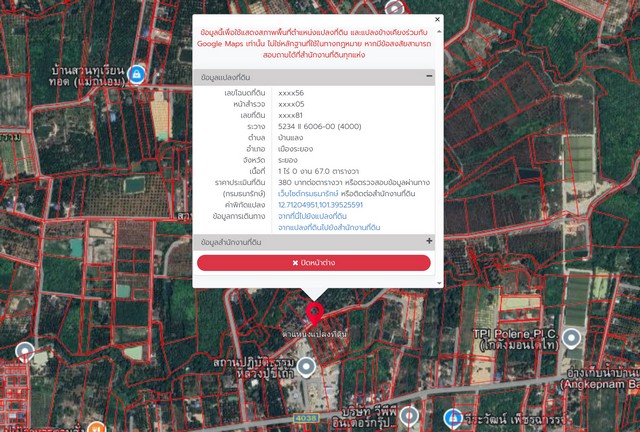Click the blue shop marker near ธีระวัฒน์

tap(453, 416)
